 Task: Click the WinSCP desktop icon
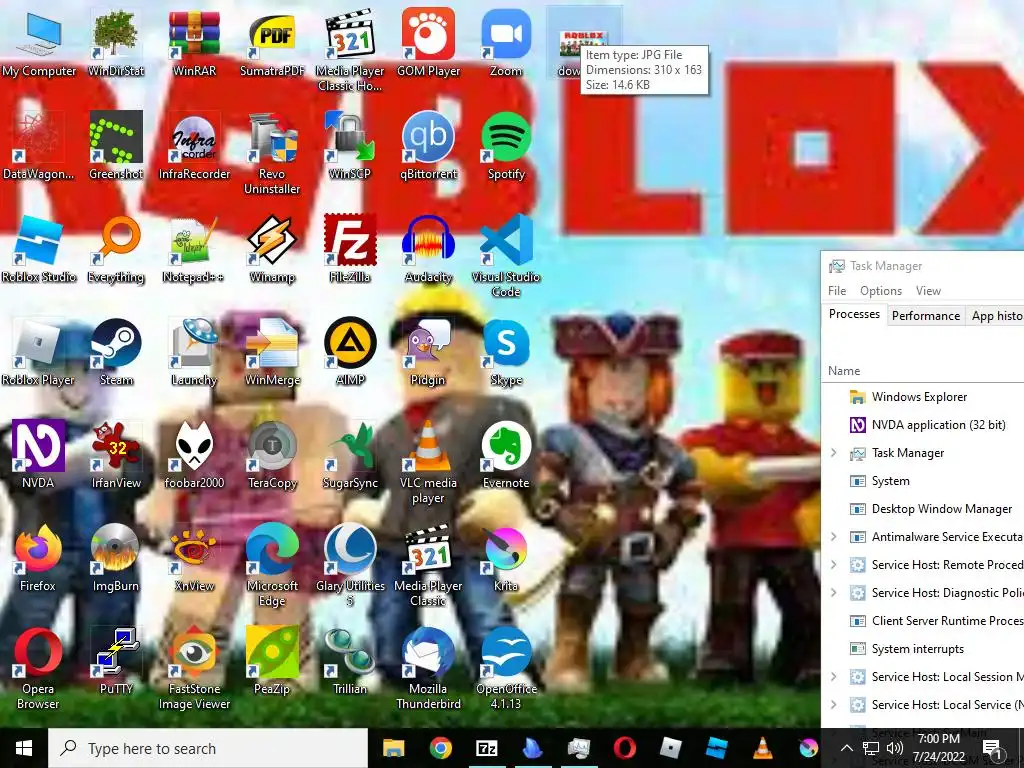tap(350, 146)
